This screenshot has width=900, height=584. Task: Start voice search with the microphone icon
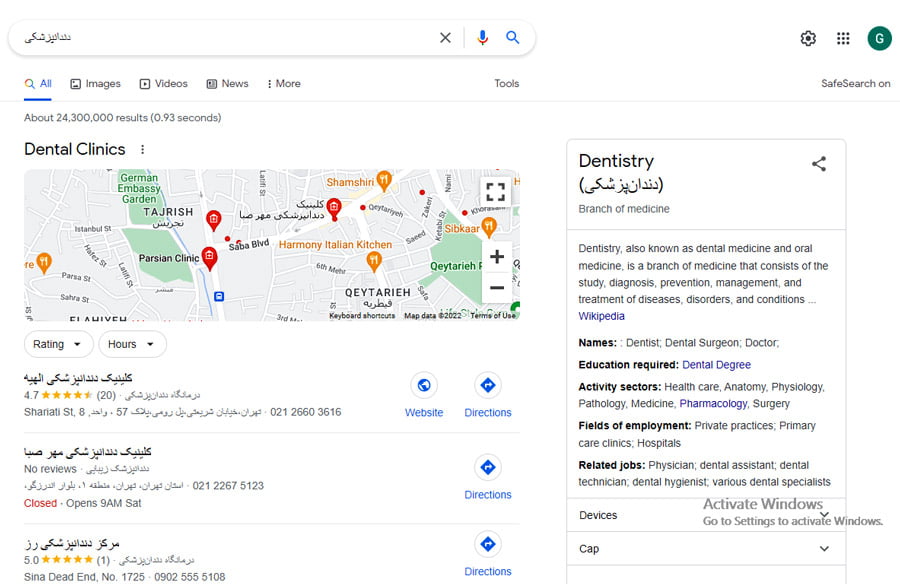point(482,38)
